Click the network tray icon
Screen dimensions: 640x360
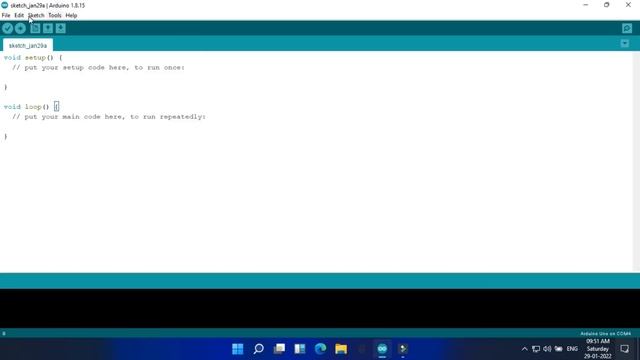click(x=536, y=349)
